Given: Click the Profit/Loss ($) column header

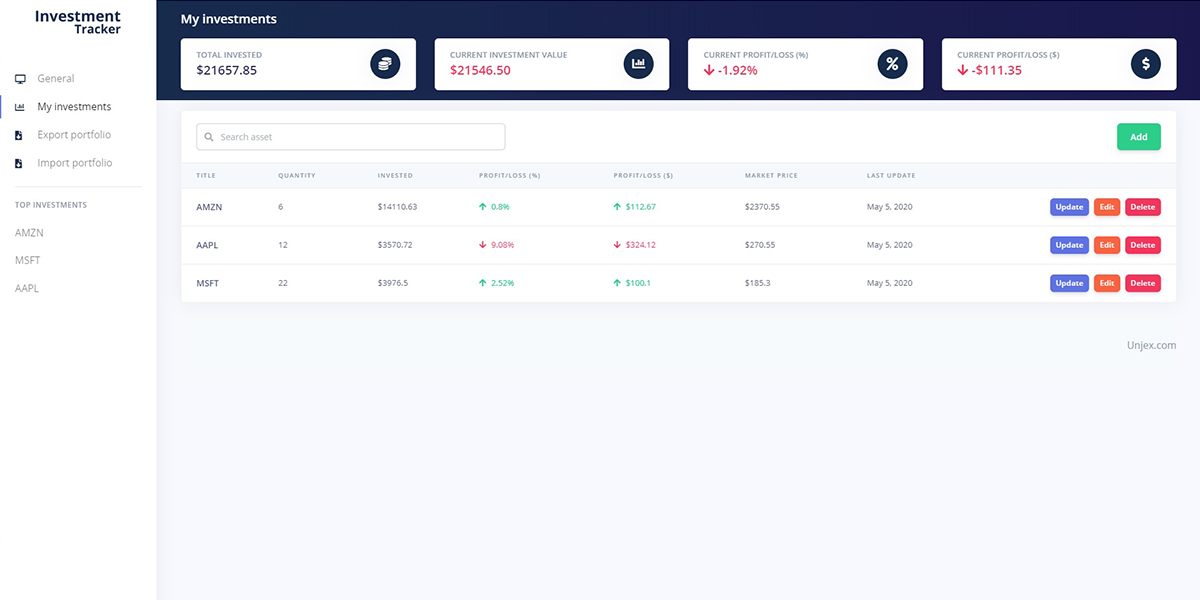Looking at the screenshot, I should [643, 176].
